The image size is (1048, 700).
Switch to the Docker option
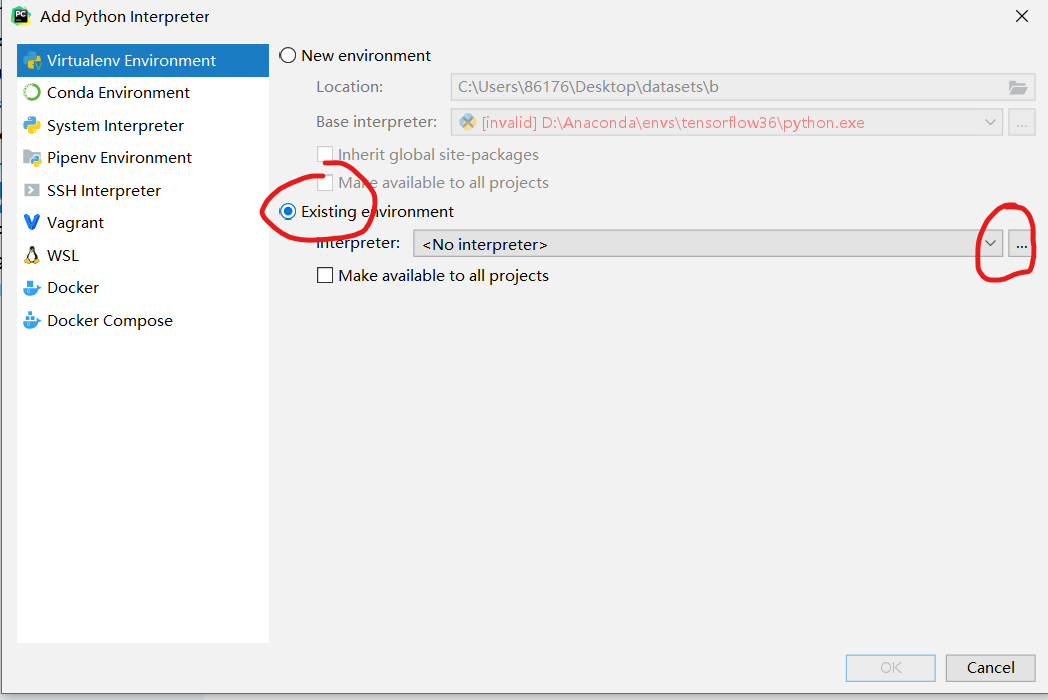tap(143, 287)
